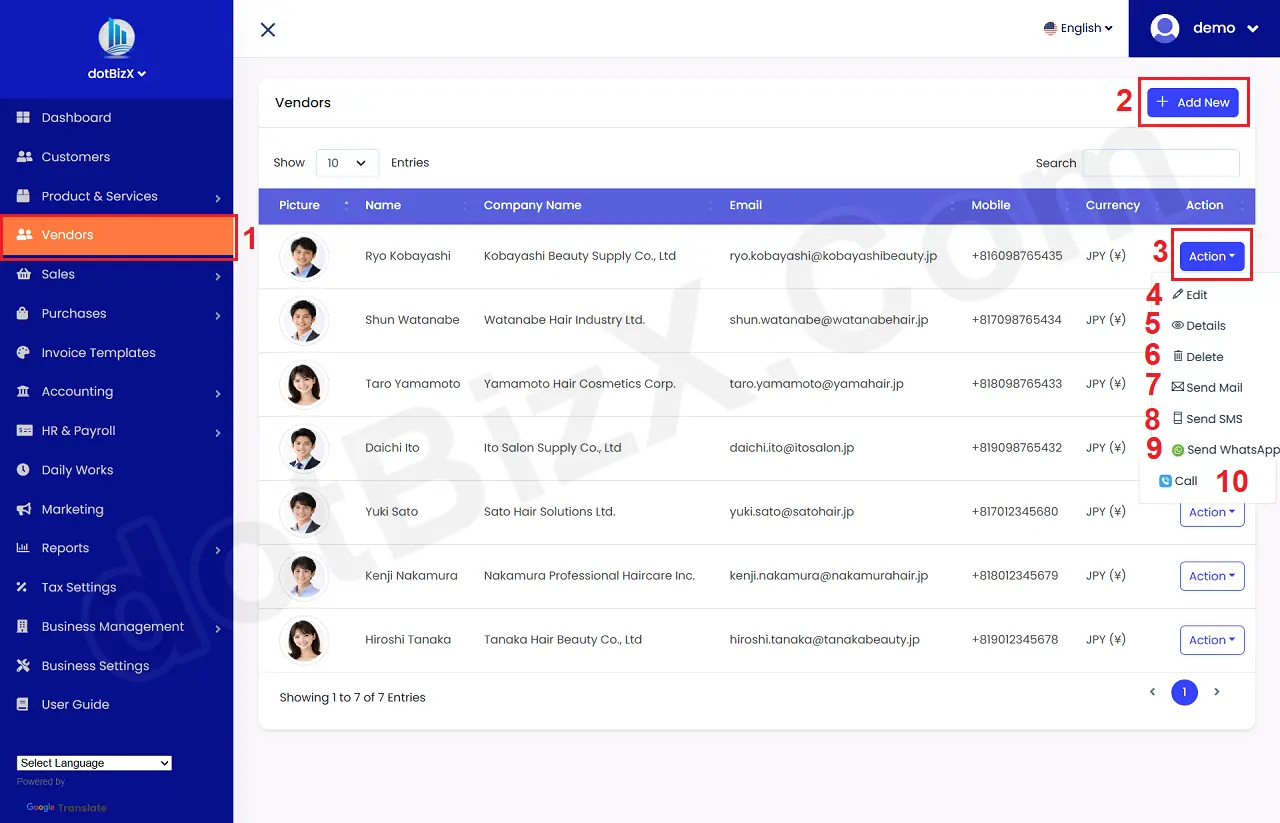The width and height of the screenshot is (1280, 823).
Task: Open Yuki Sato's Action dropdown
Action: (1212, 512)
